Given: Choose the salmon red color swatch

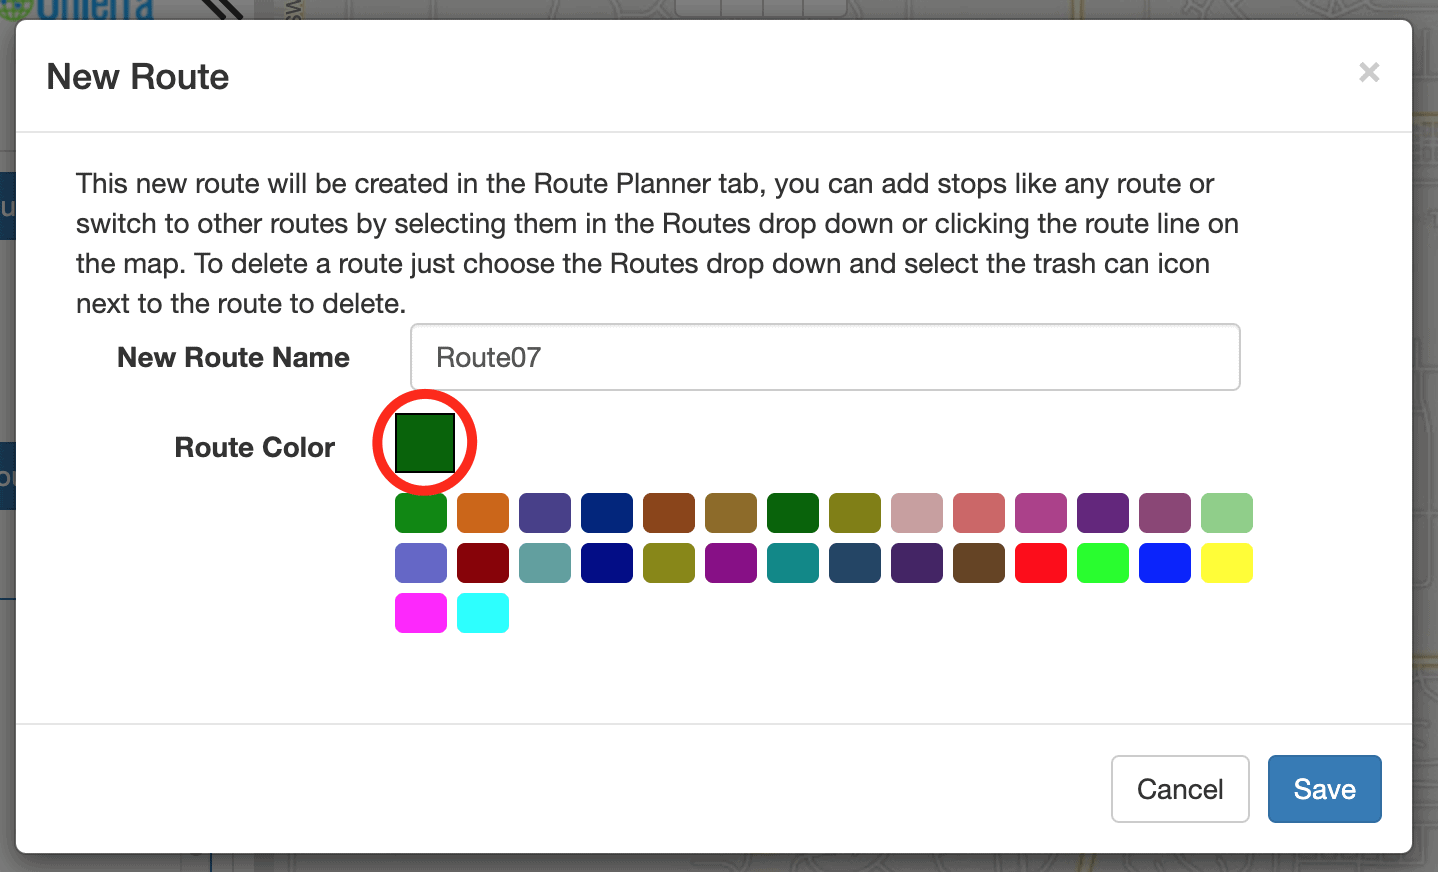Looking at the screenshot, I should pyautogui.click(x=979, y=513).
